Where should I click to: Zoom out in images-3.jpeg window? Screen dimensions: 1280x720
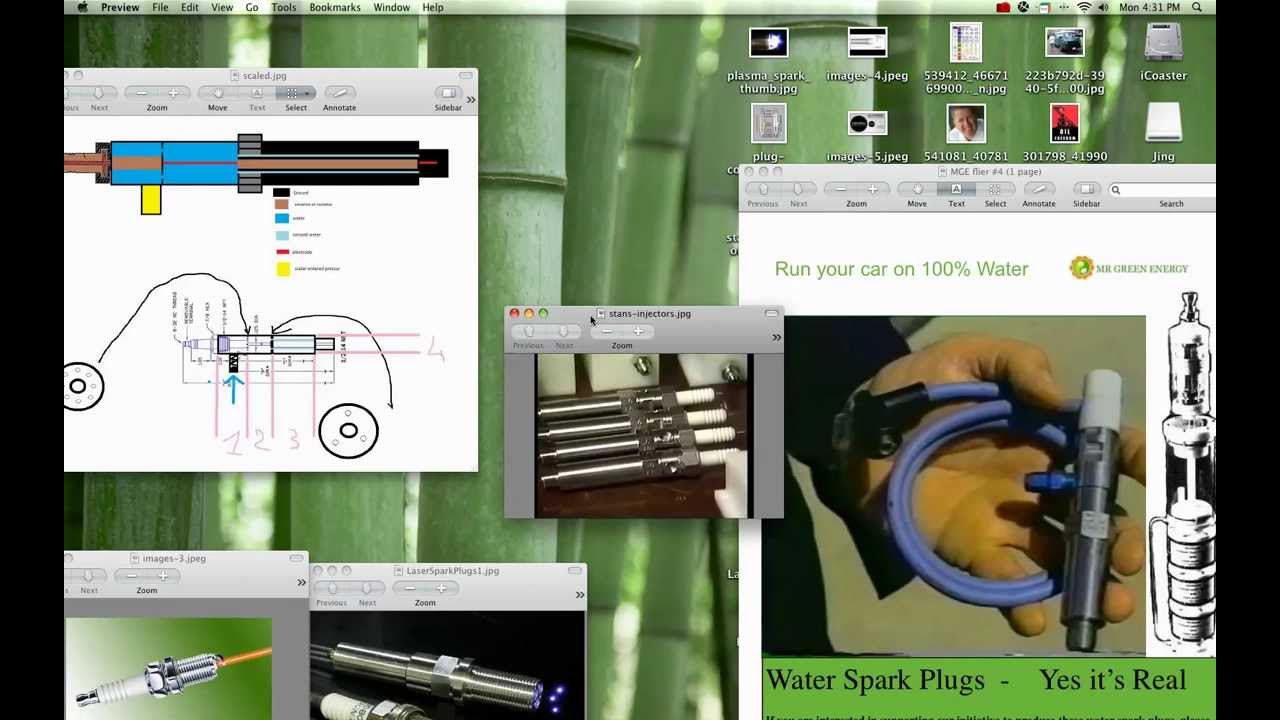pyautogui.click(x=131, y=576)
